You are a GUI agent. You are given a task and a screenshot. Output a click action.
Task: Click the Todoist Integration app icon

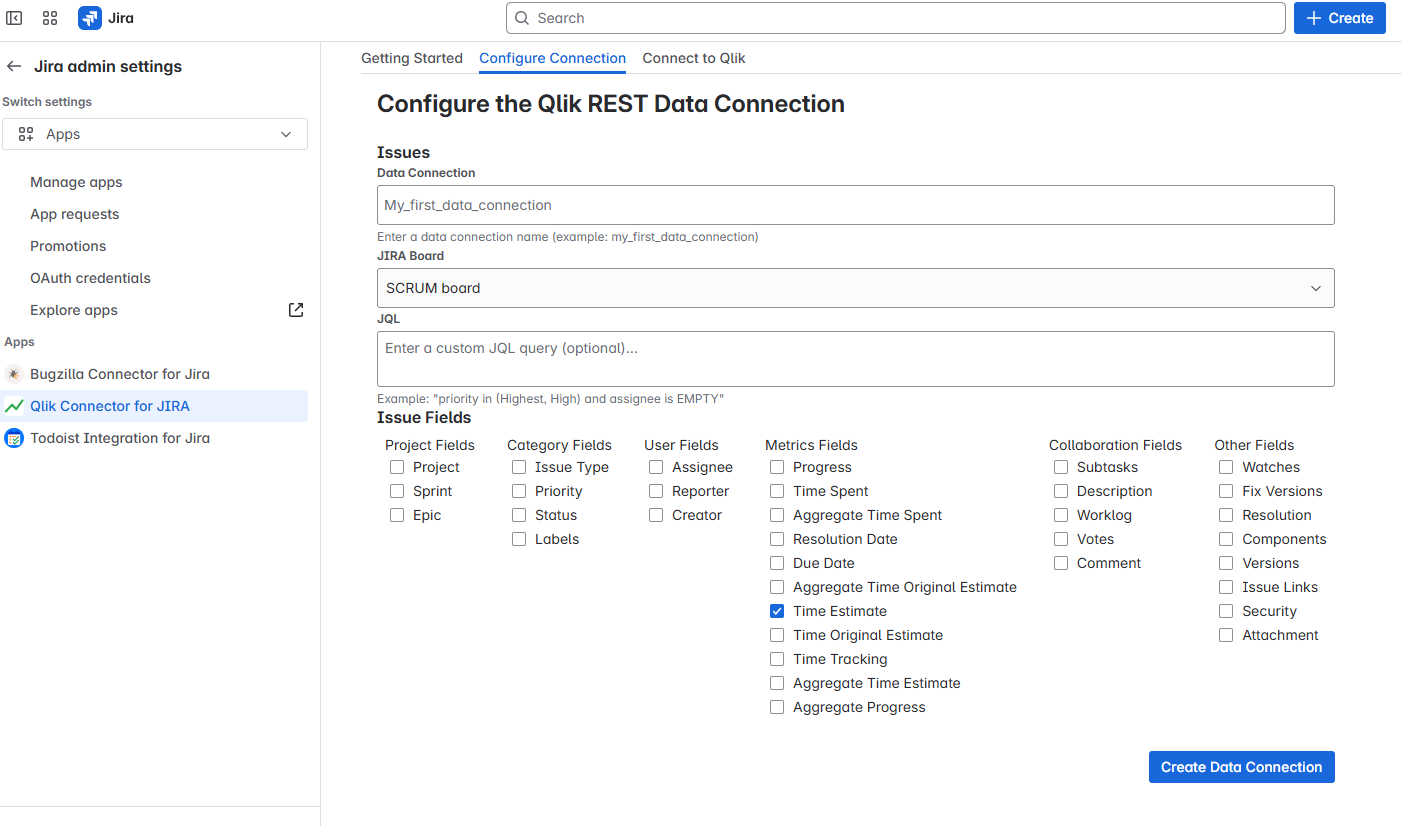(14, 438)
